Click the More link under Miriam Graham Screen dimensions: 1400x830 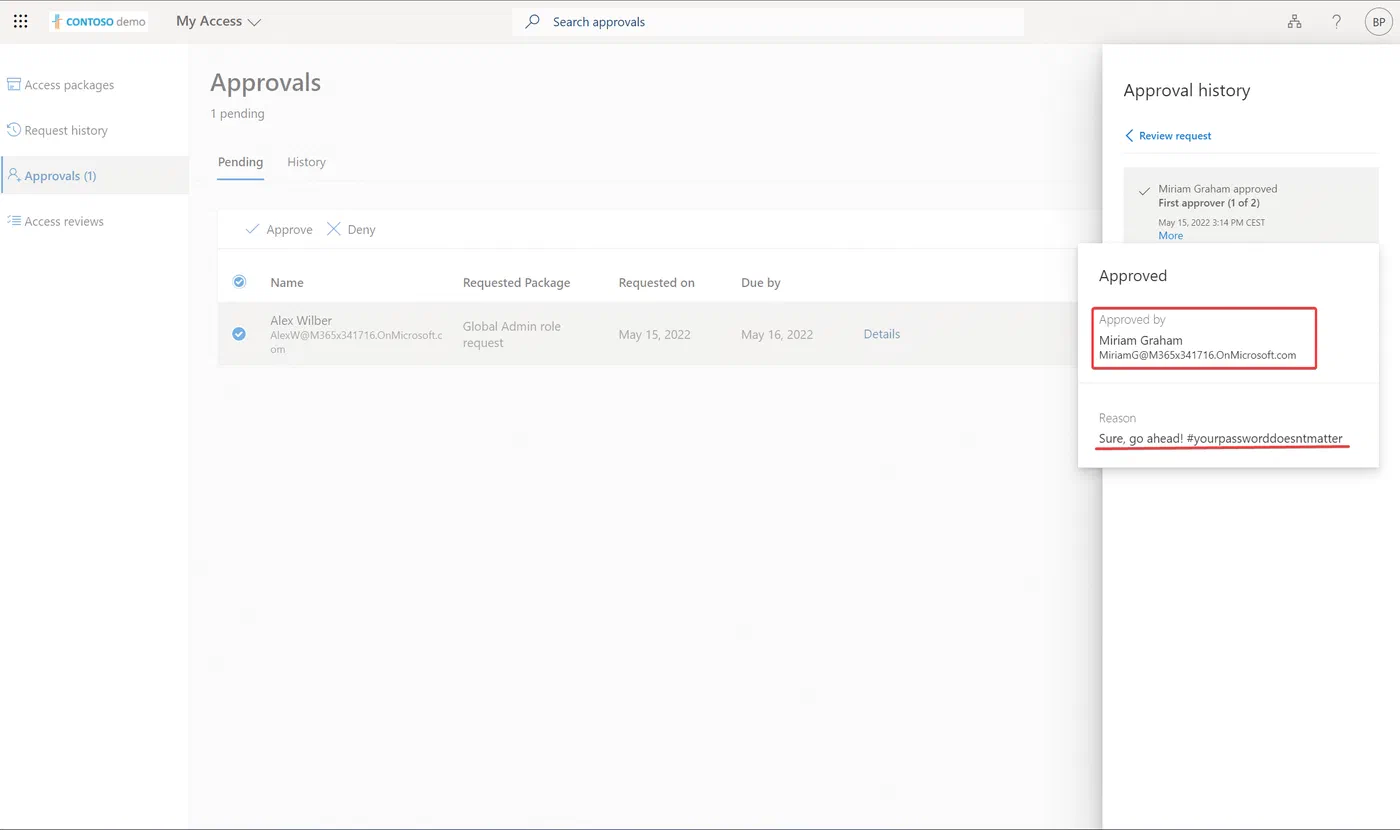[1170, 236]
